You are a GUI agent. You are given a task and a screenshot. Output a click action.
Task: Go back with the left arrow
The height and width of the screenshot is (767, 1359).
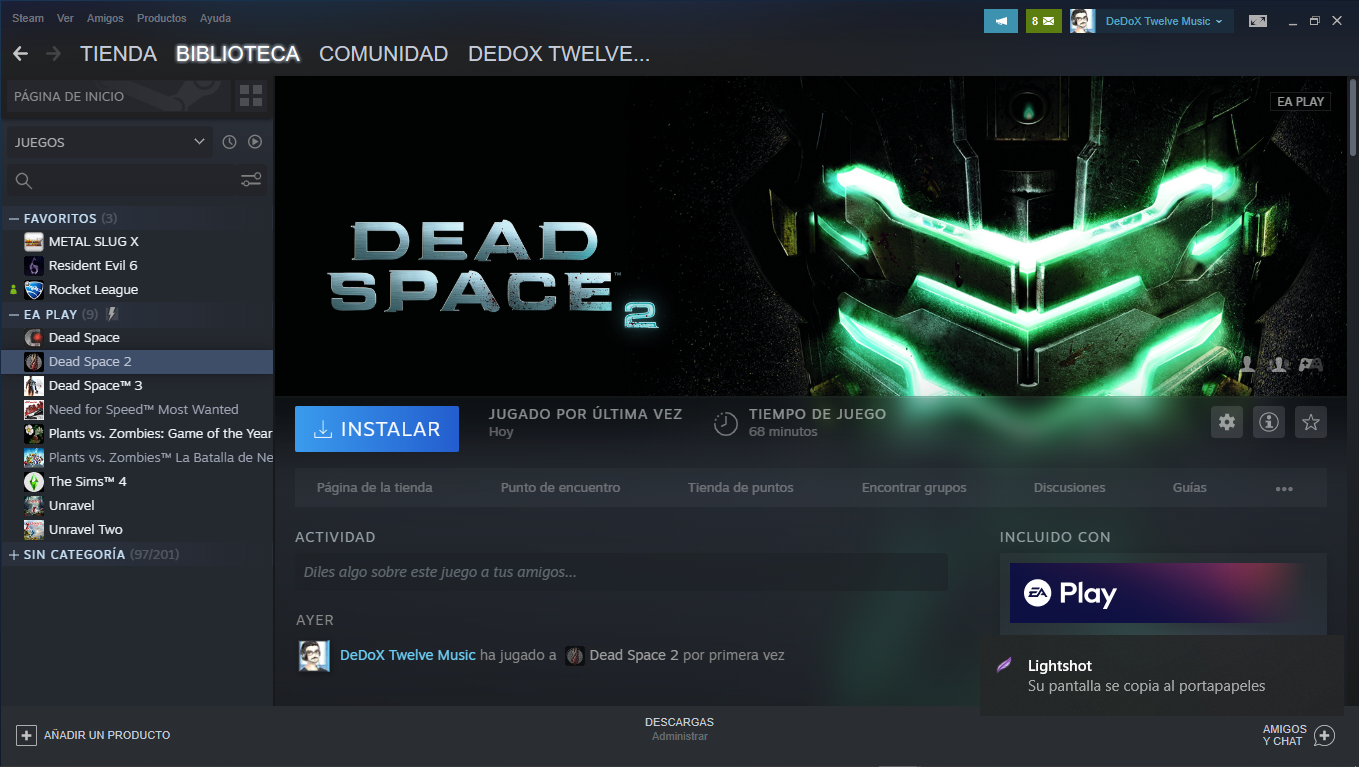coord(21,53)
